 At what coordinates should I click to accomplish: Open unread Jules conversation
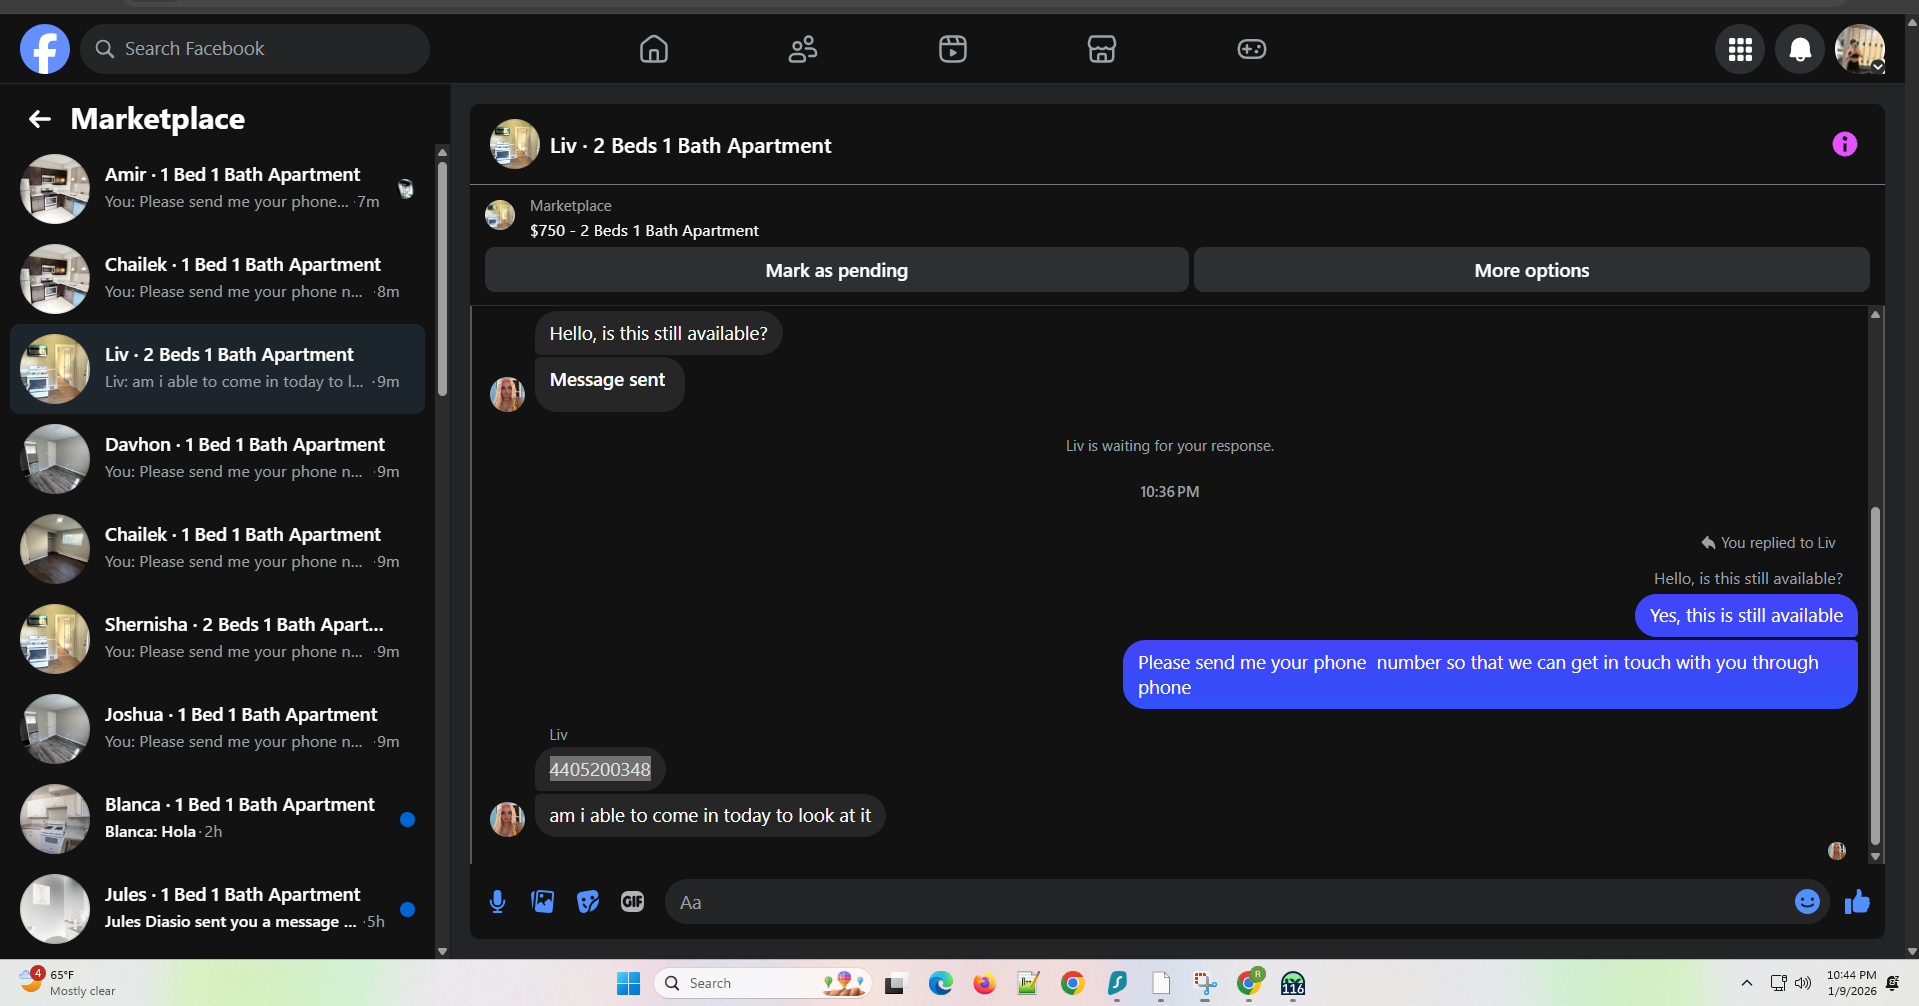(217, 909)
